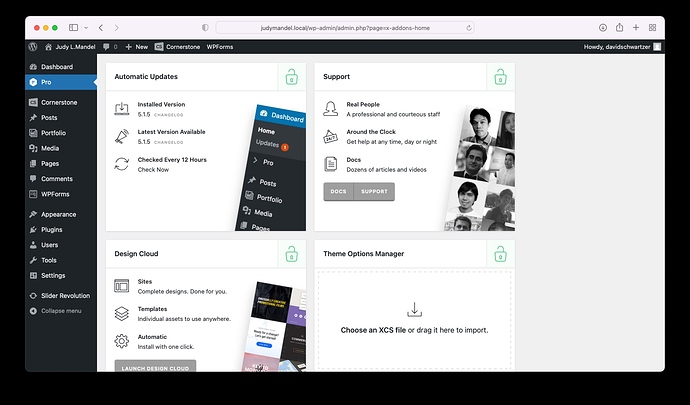Click the Support staff photo collage
This screenshot has height=405, width=690.
point(480,169)
